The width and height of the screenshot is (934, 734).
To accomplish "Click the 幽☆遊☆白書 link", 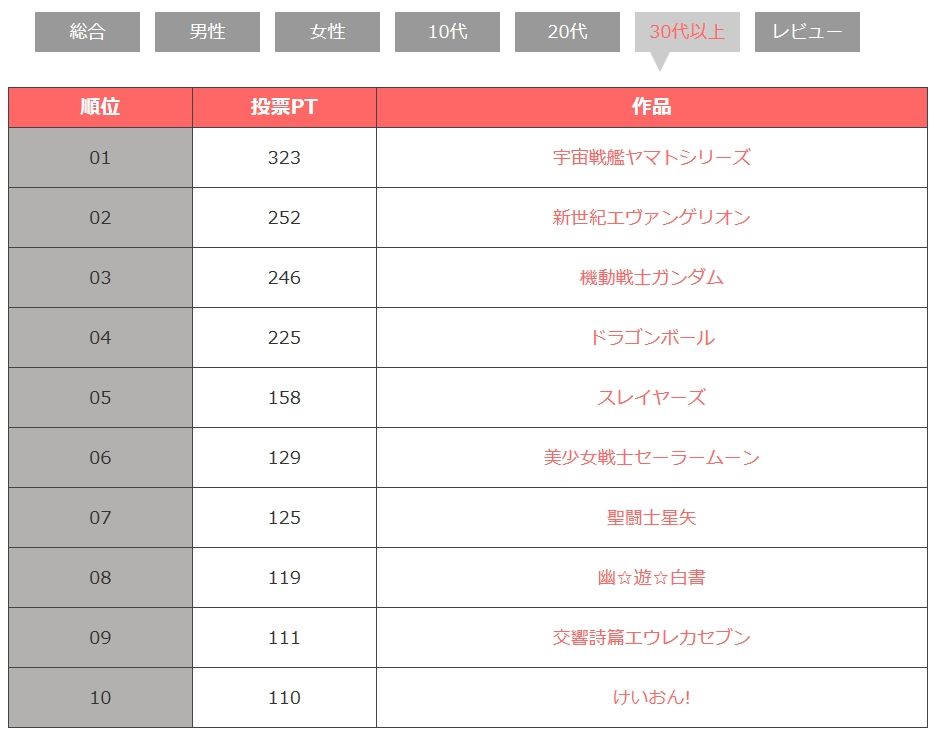I will point(651,577).
